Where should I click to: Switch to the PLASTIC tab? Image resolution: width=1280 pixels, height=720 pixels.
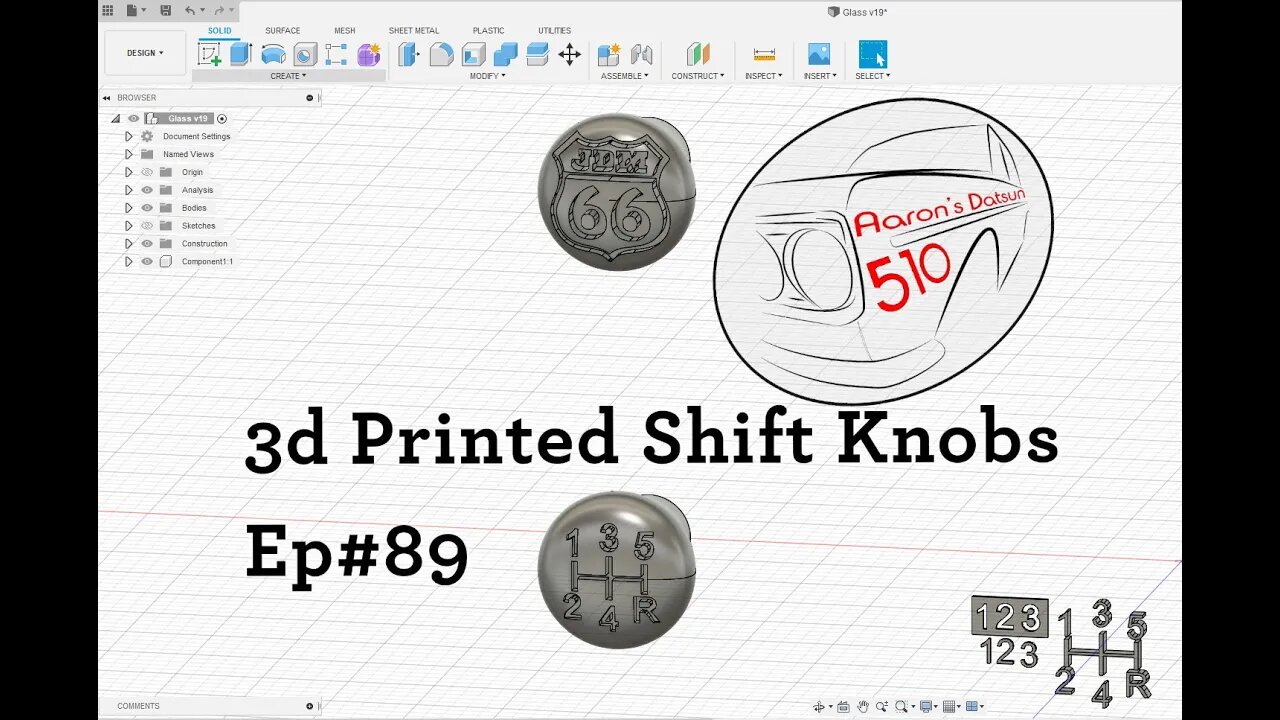tap(488, 31)
